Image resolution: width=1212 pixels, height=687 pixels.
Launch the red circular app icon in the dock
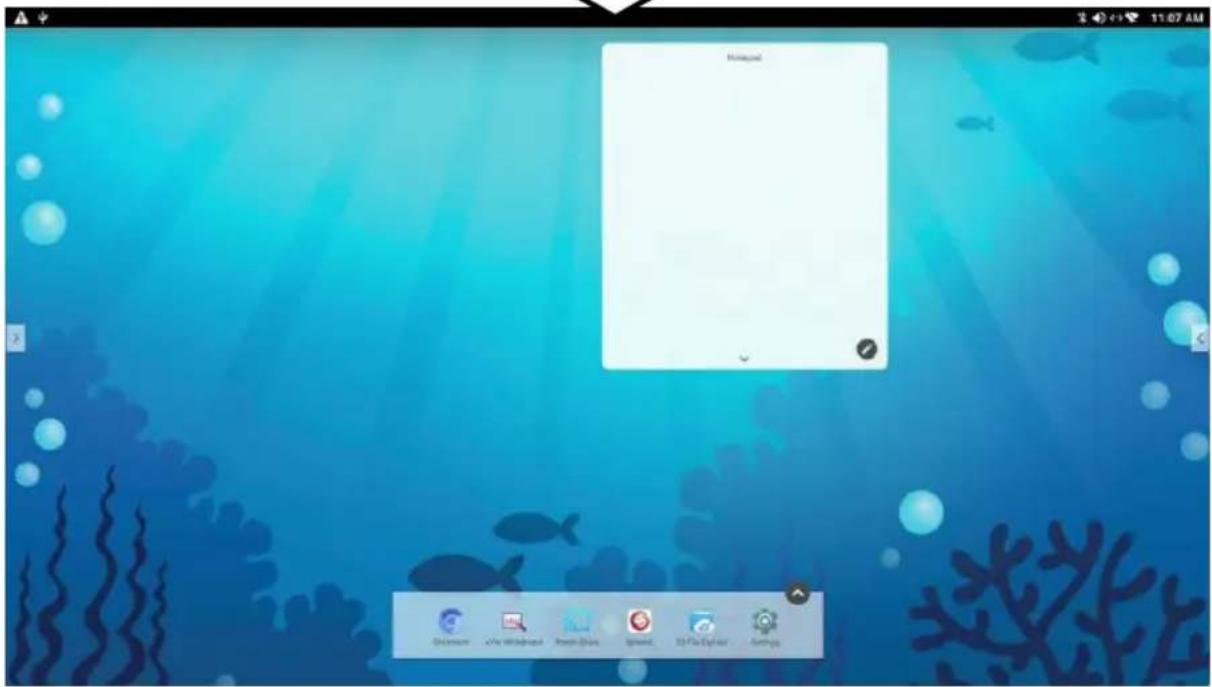639,621
